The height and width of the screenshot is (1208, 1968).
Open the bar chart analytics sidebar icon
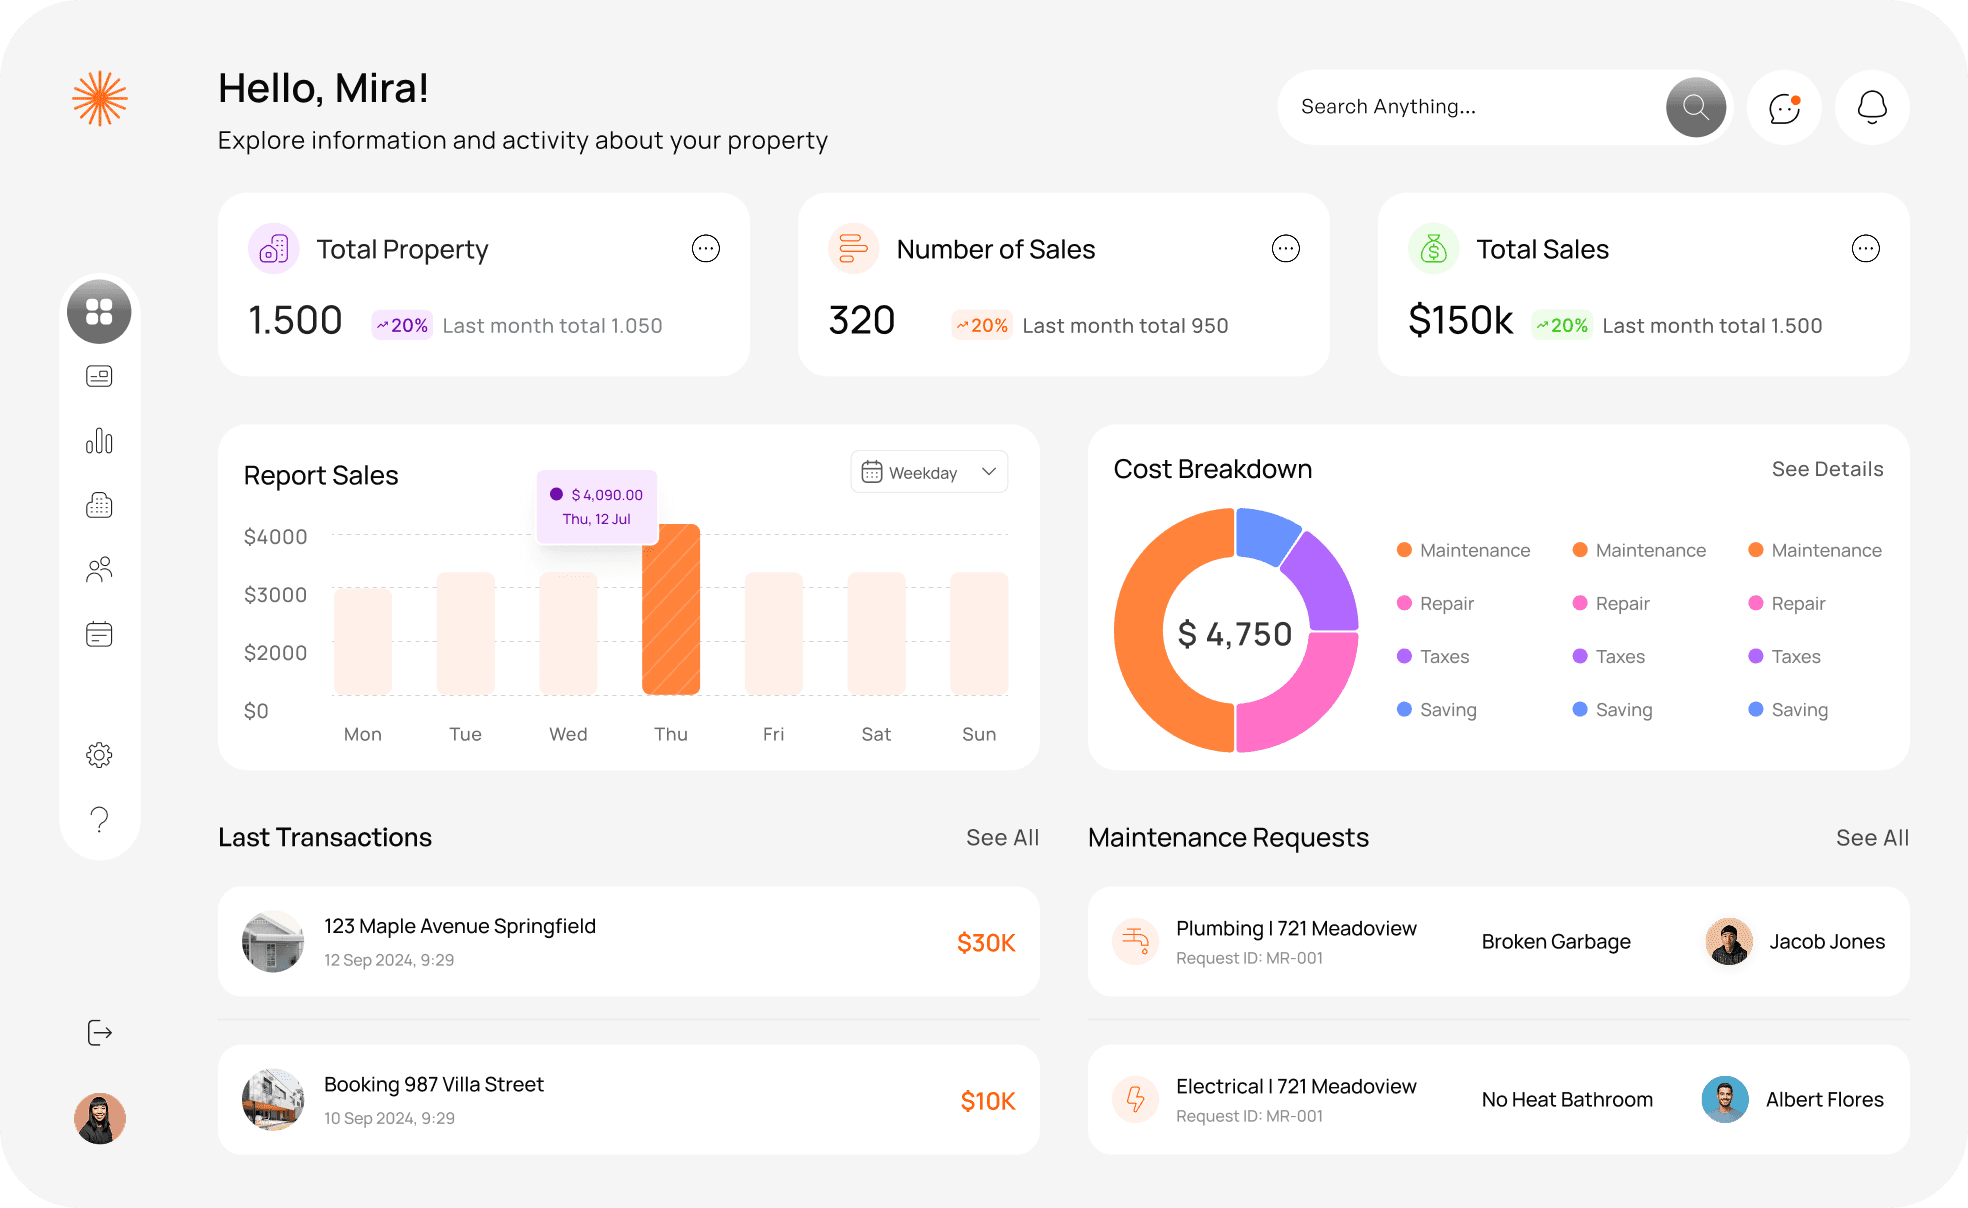[x=99, y=441]
